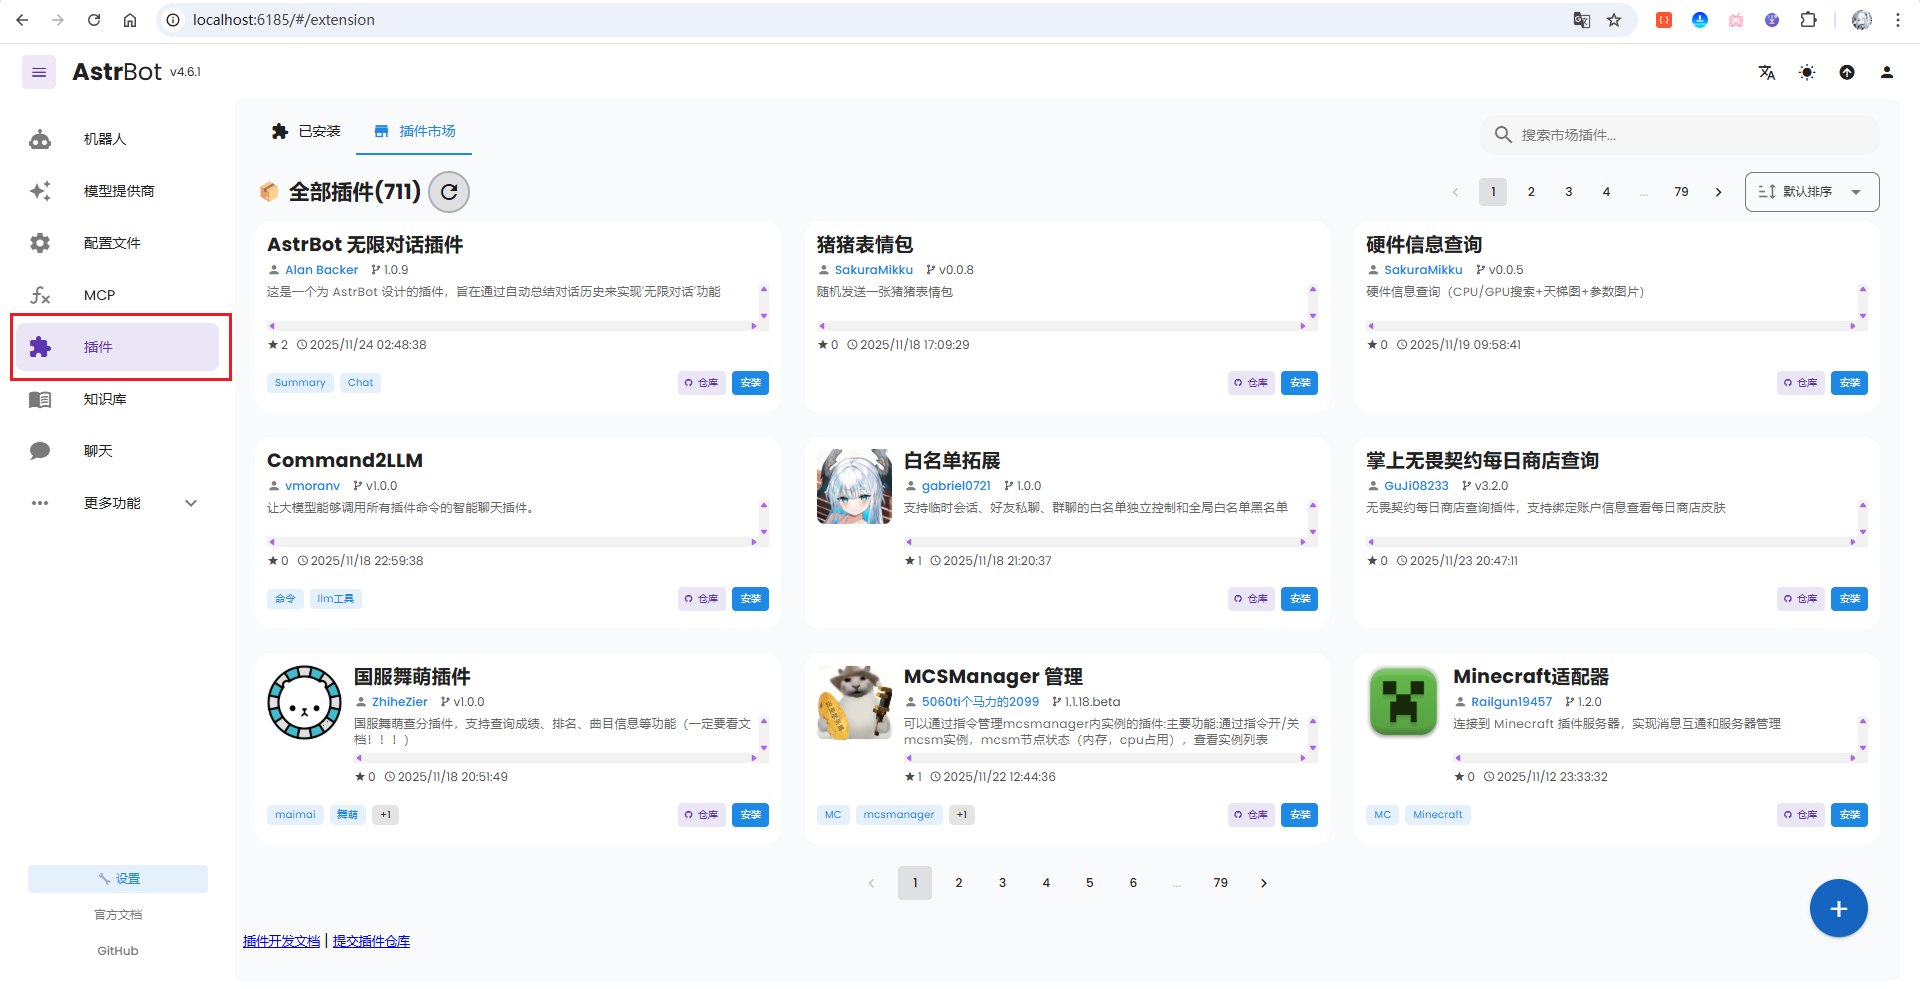Open the 默认排序 sort dropdown

[1811, 192]
